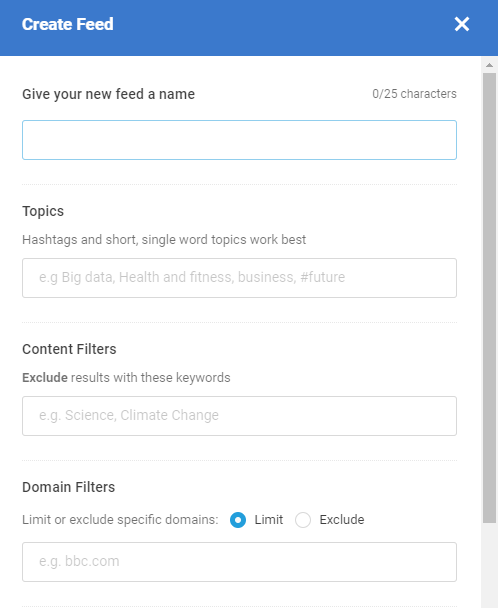Click the 'Domain Filters' heading
Viewport: 498px width, 608px height.
point(69,487)
